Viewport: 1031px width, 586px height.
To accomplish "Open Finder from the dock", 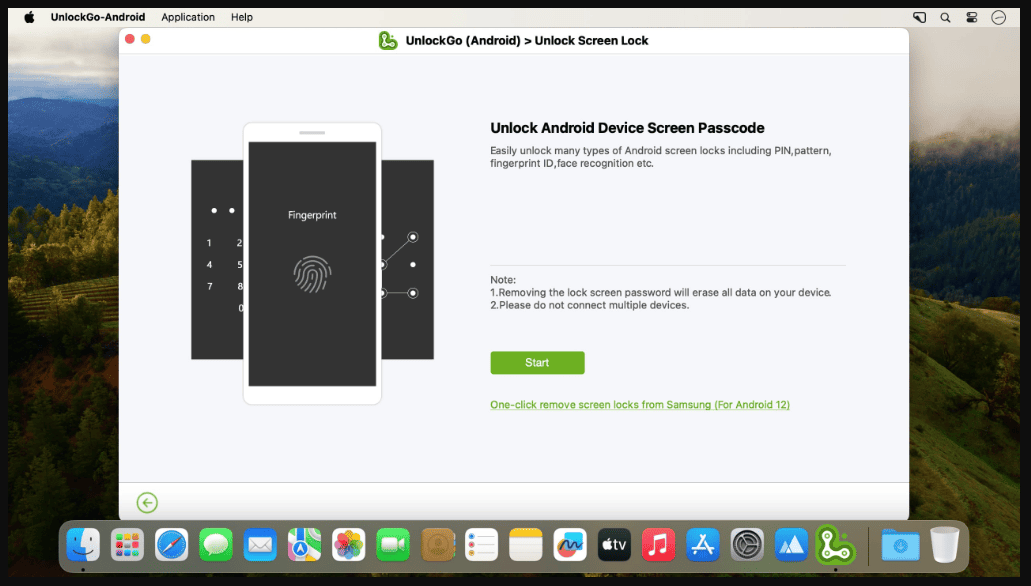I will (83, 545).
